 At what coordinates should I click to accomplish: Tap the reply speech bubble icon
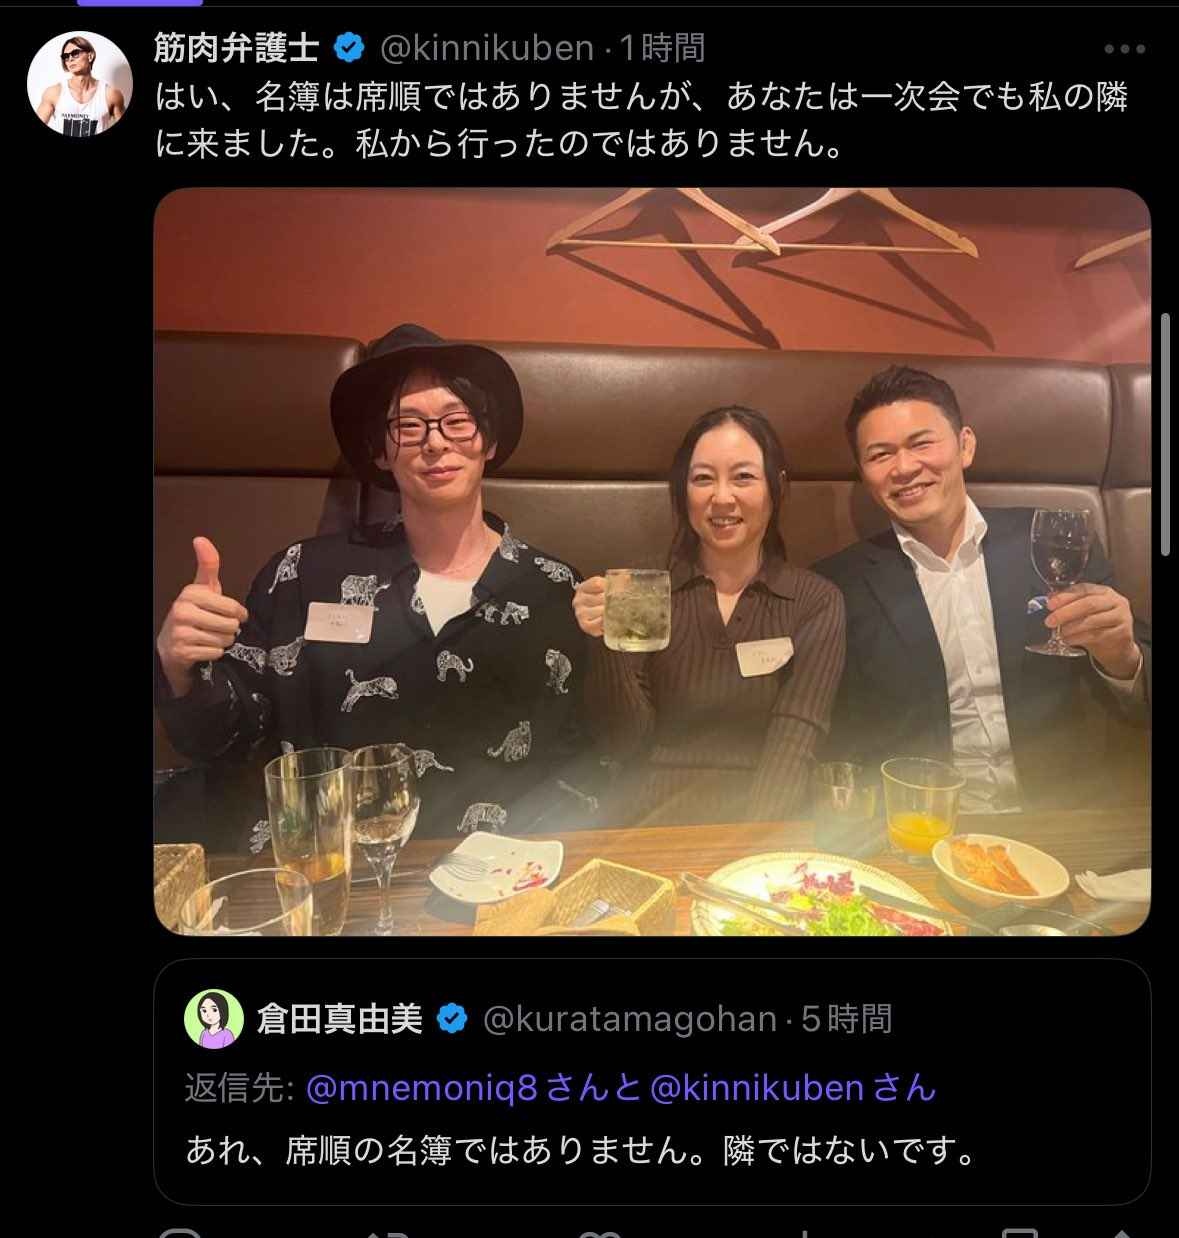pyautogui.click(x=180, y=1231)
